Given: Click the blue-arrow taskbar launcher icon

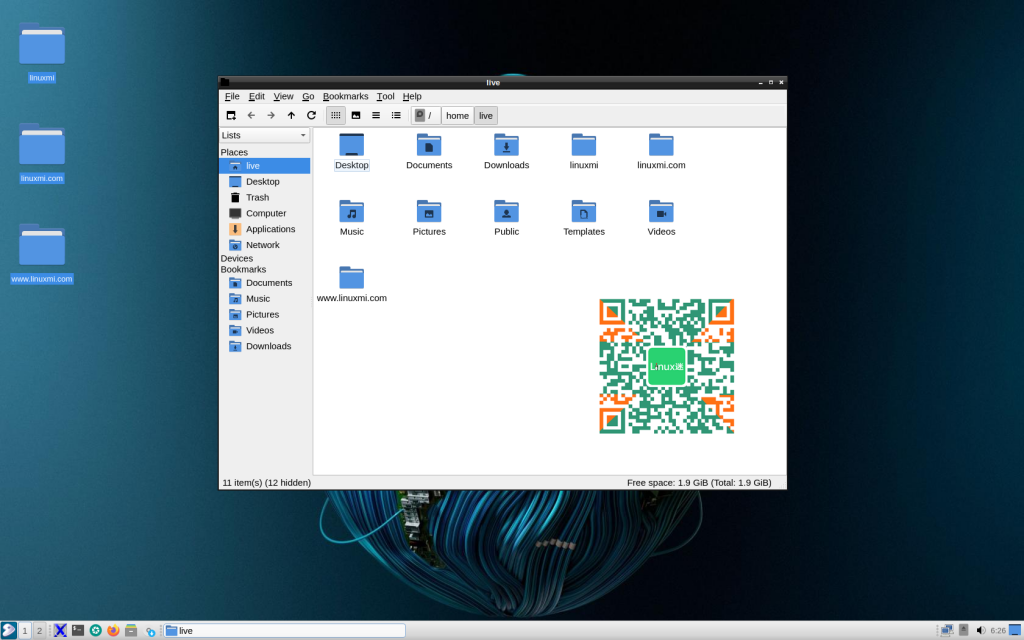Looking at the screenshot, I should [150, 631].
